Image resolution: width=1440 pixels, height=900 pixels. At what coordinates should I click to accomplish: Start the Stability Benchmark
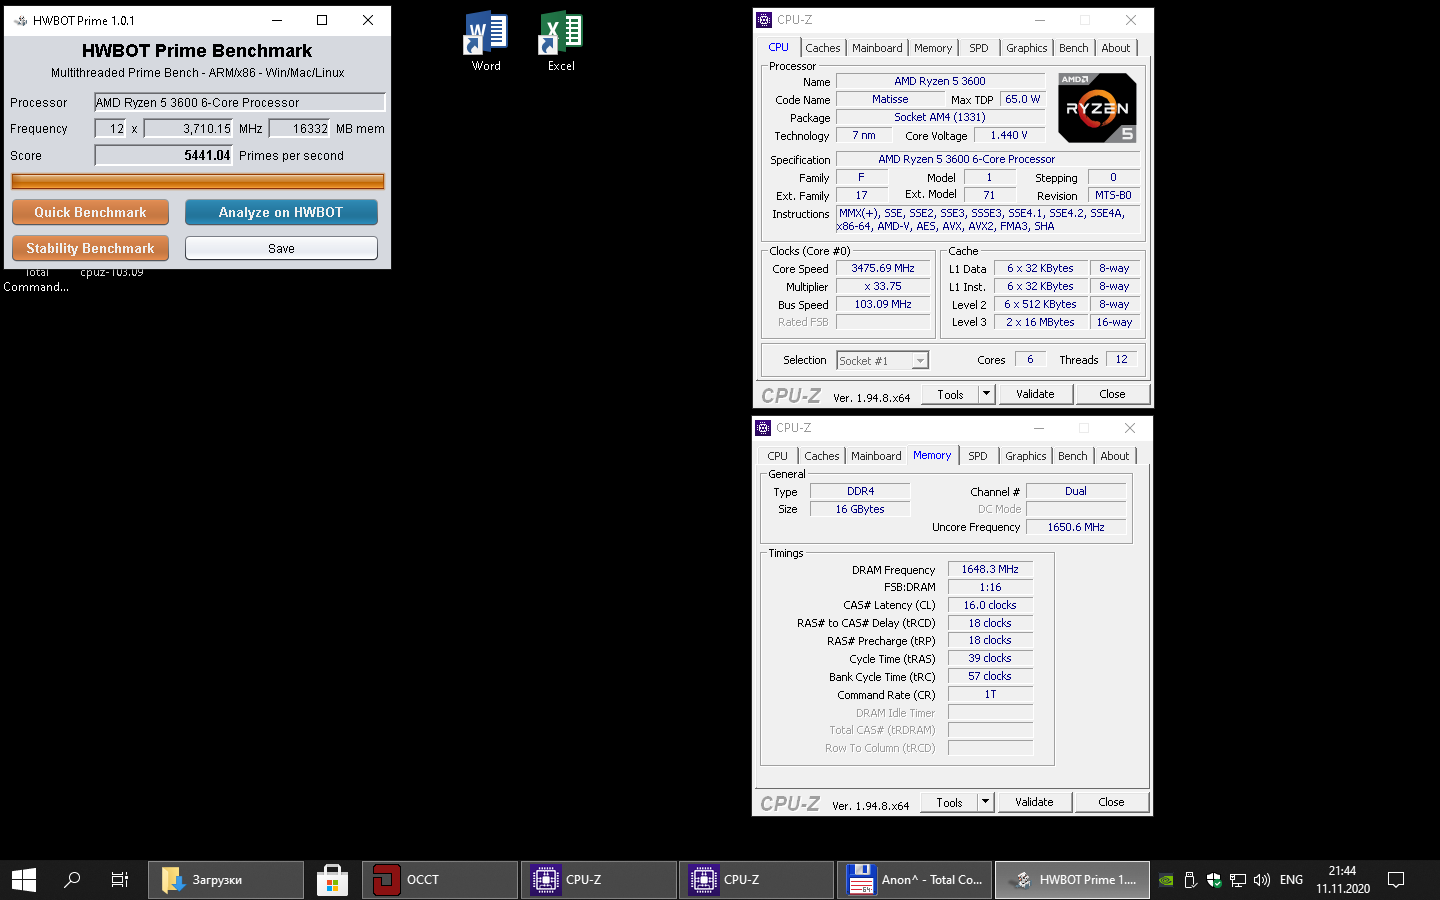click(90, 248)
